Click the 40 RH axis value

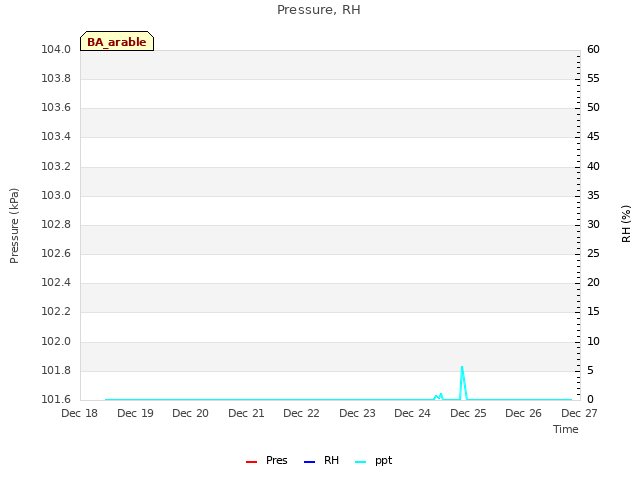(593, 167)
